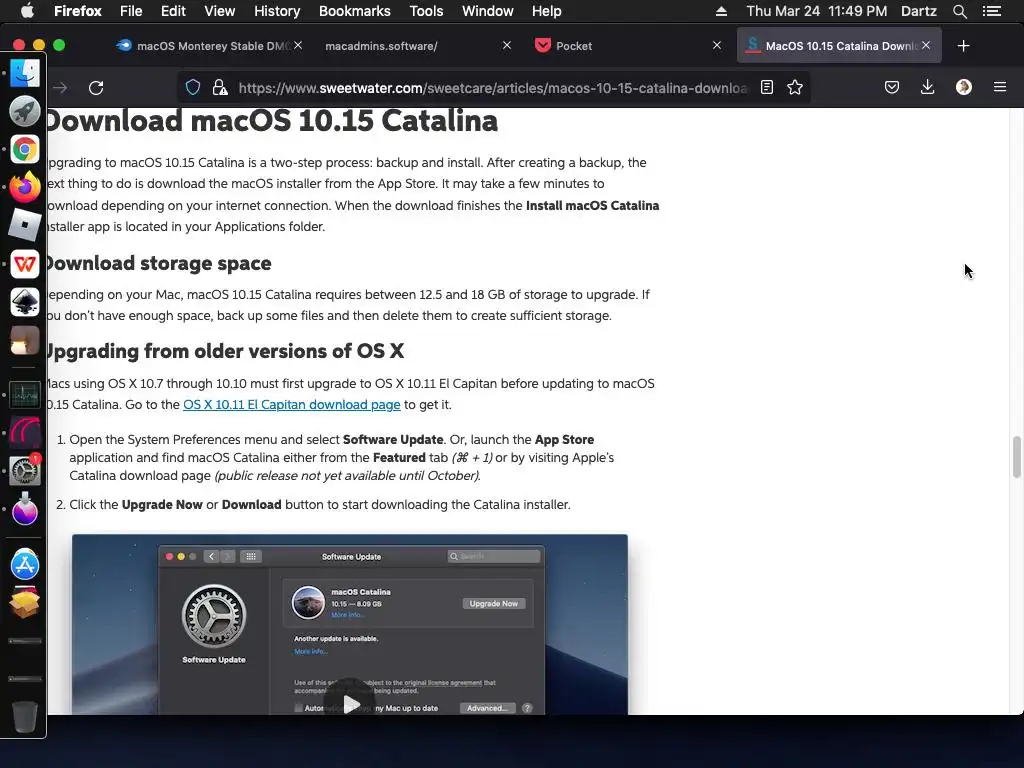This screenshot has width=1024, height=768.
Task: Open the File menu
Action: tap(131, 11)
